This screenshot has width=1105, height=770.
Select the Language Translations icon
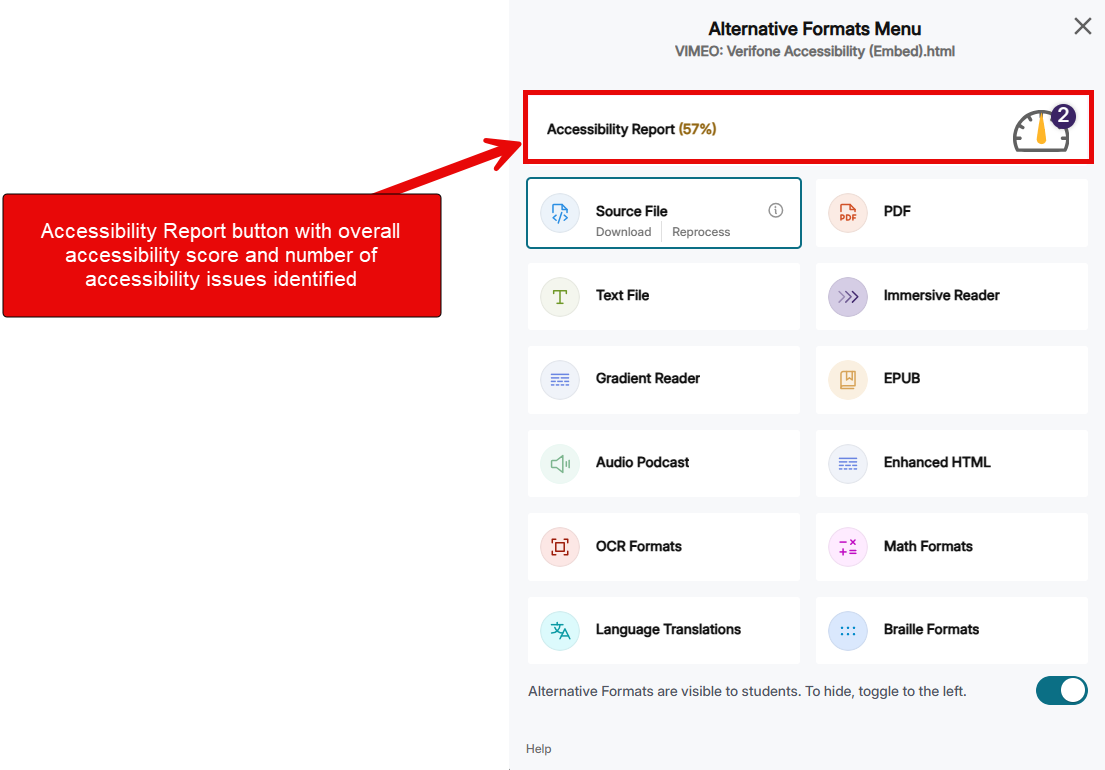pos(559,630)
